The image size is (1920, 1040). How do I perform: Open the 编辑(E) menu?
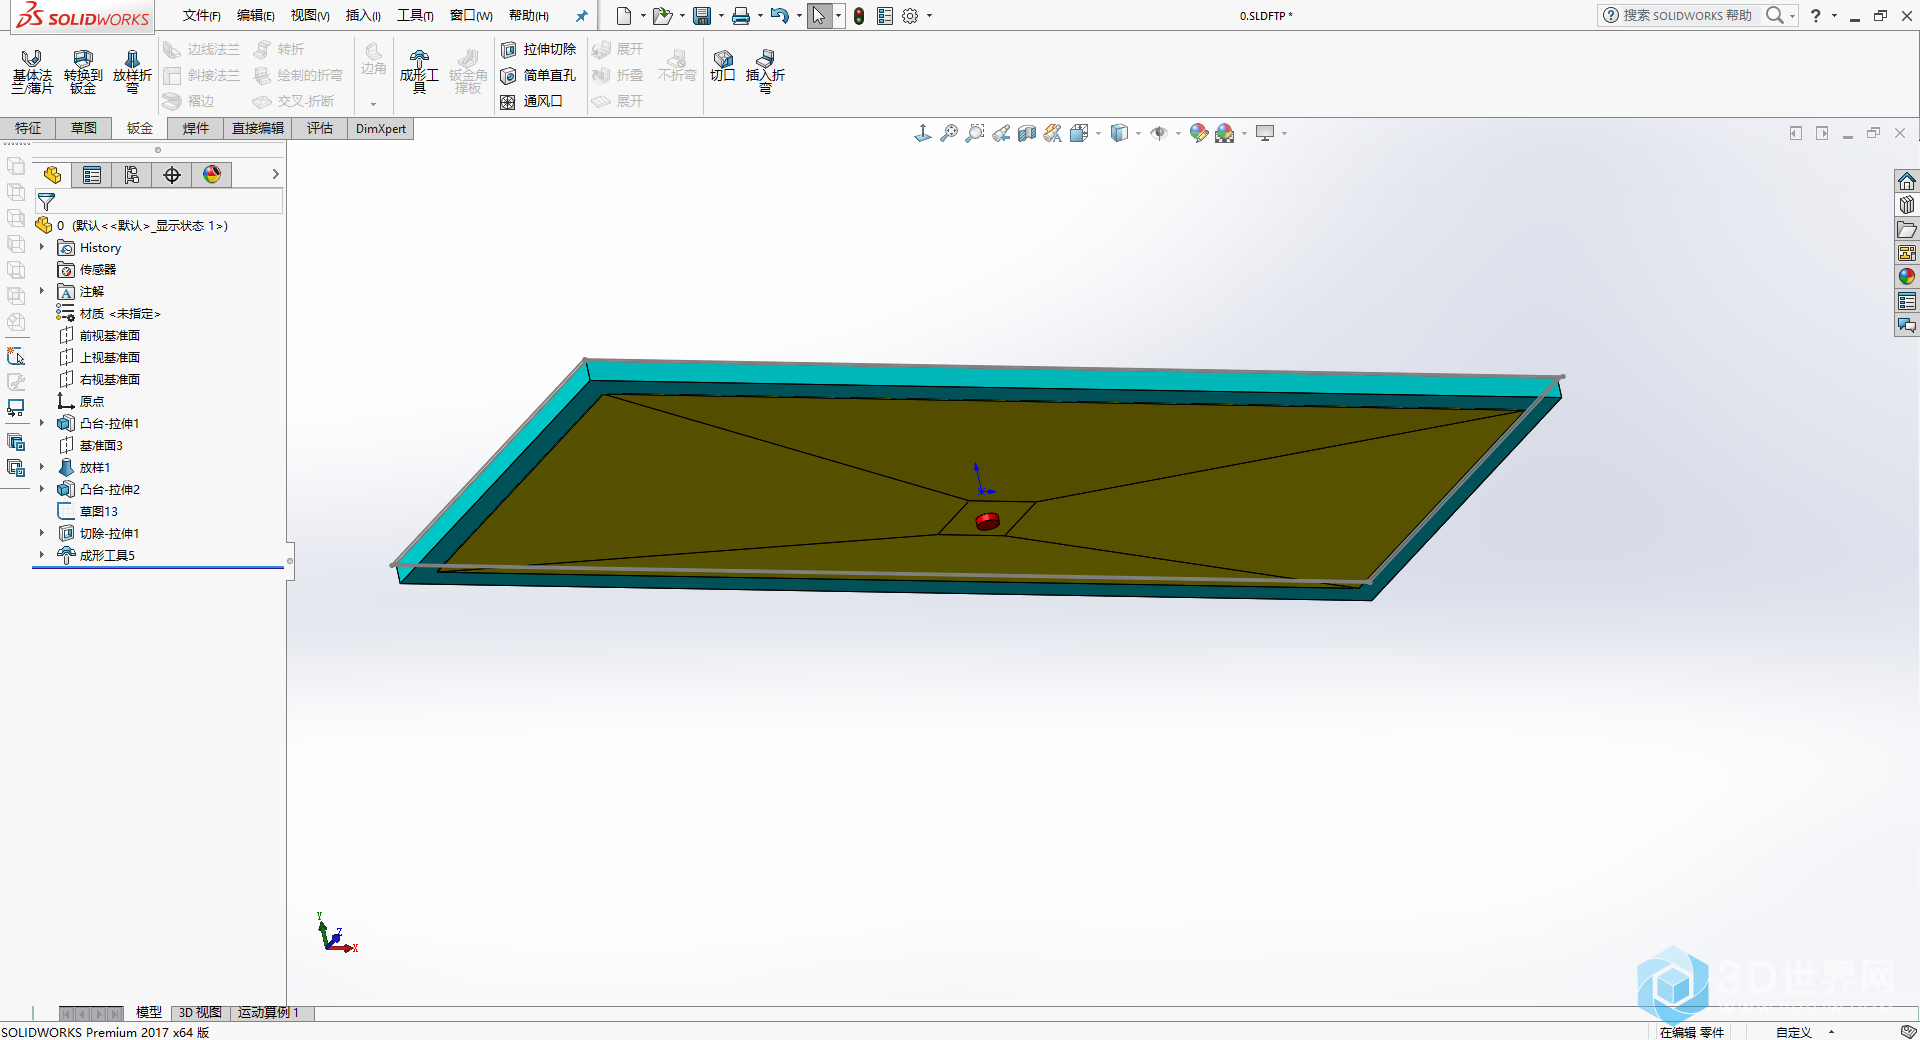coord(255,16)
